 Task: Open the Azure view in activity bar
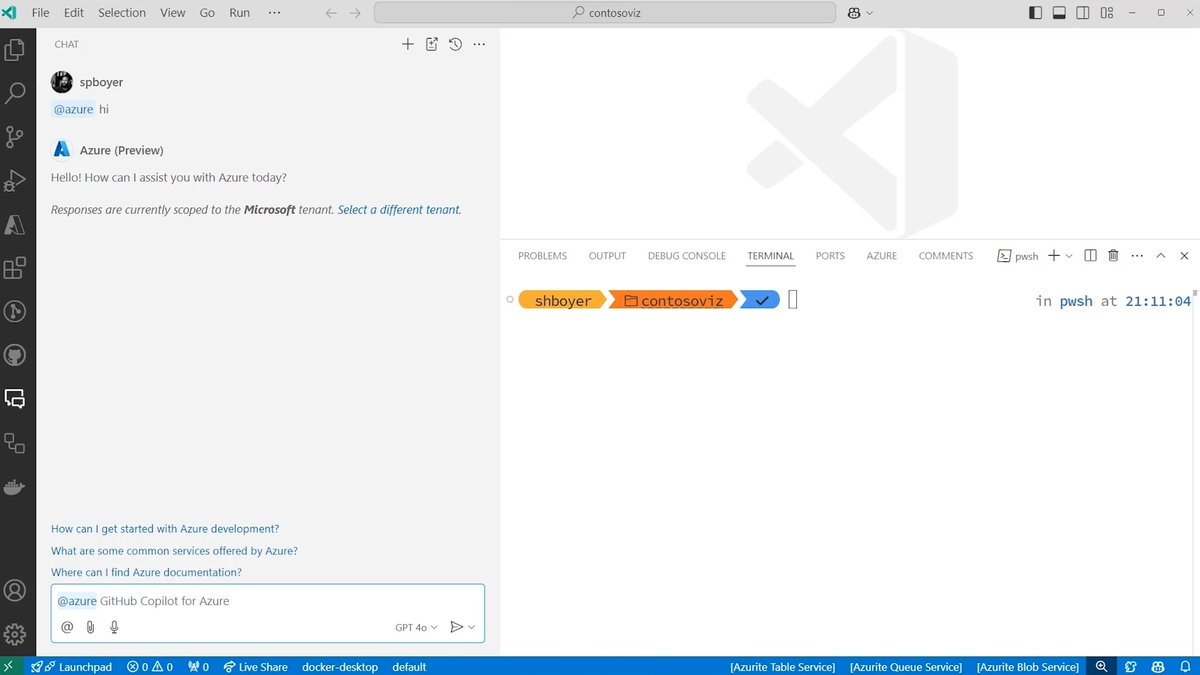click(x=15, y=225)
